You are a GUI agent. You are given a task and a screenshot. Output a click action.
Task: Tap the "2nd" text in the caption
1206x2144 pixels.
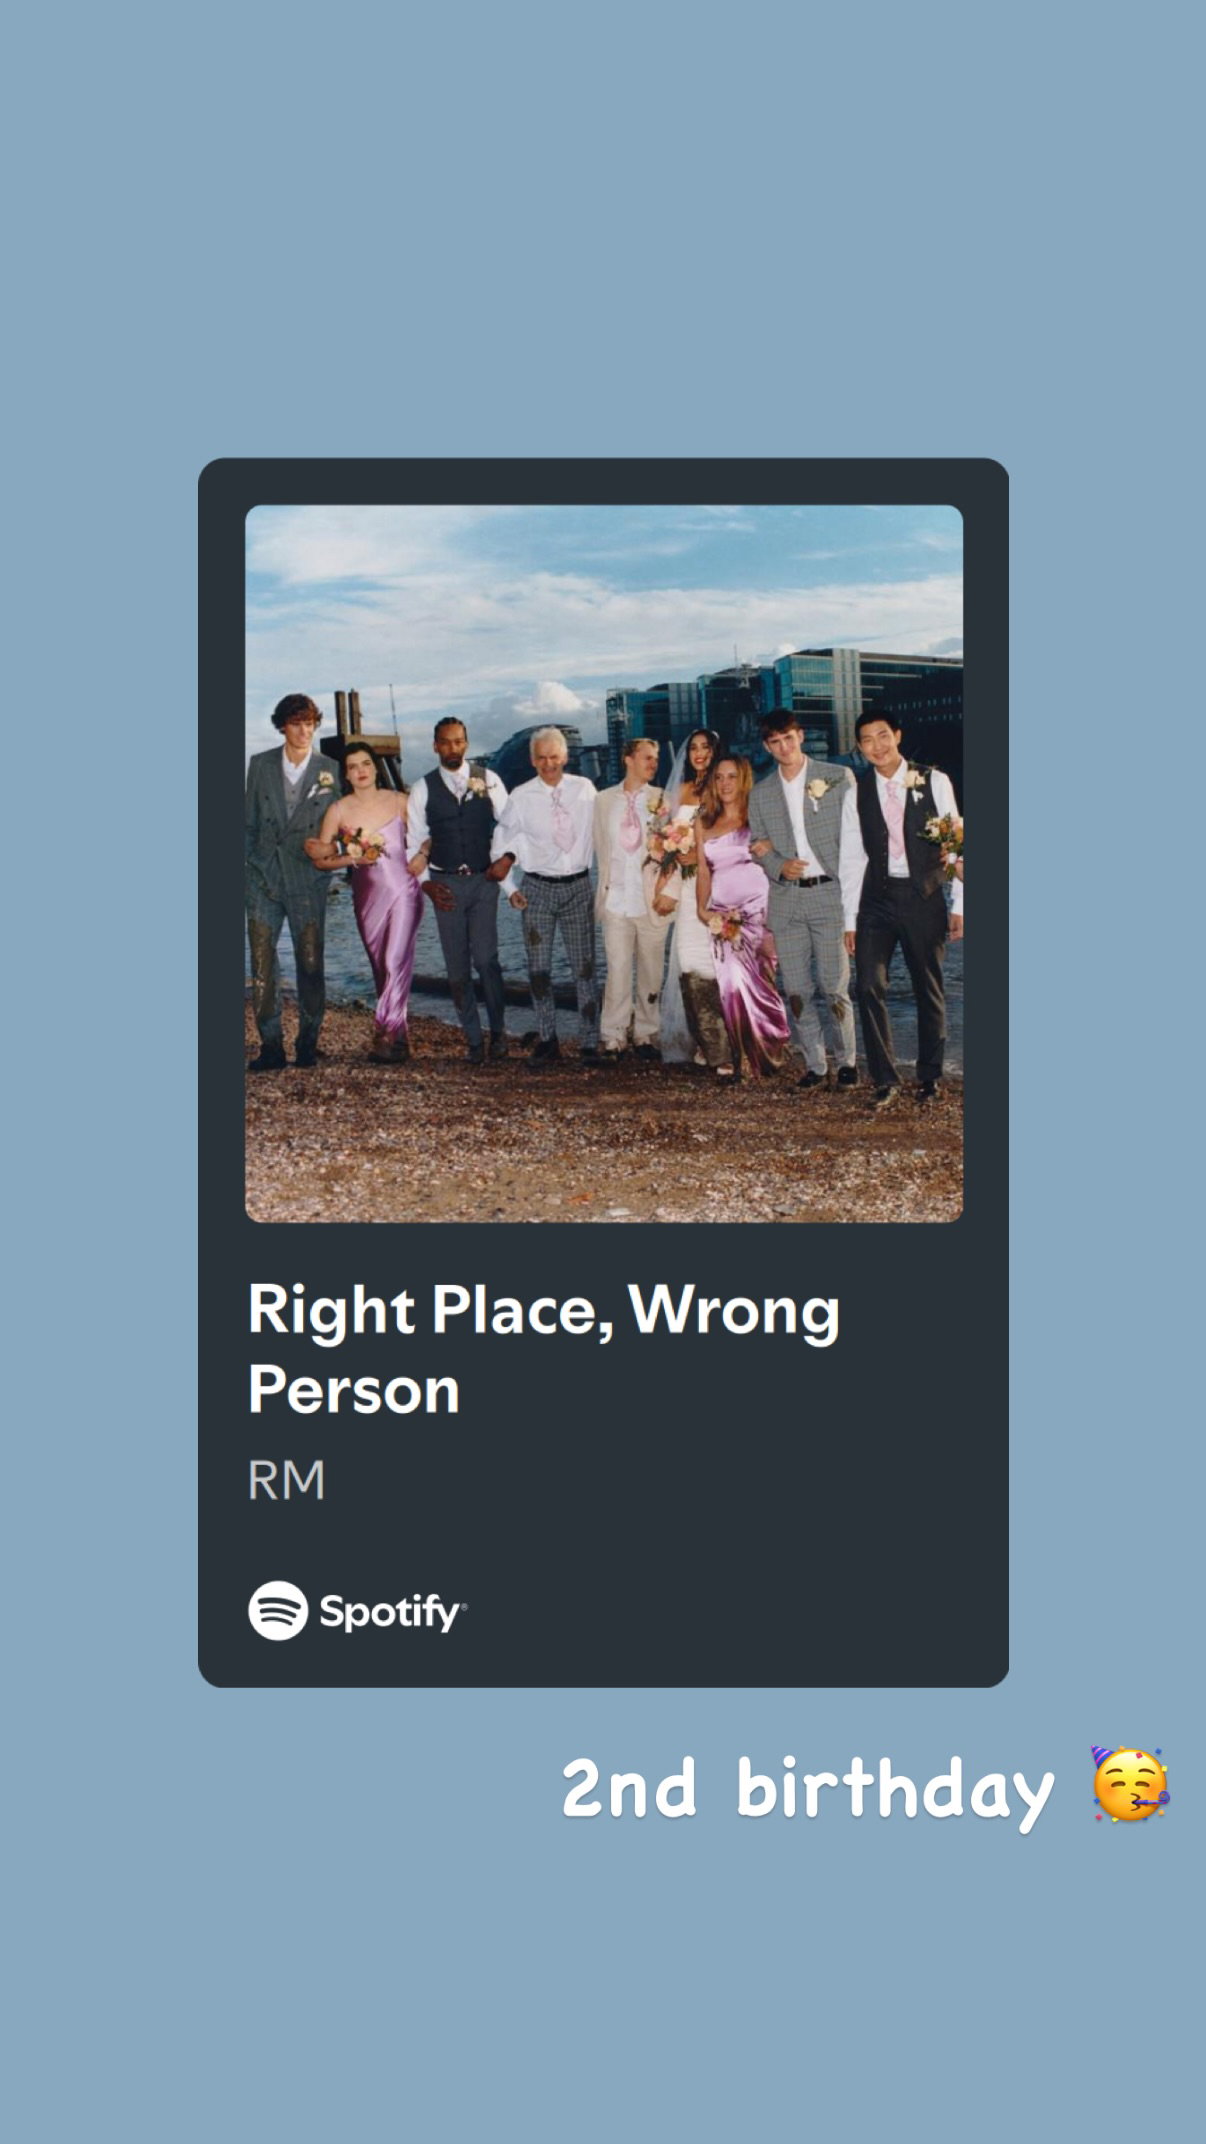coord(628,1788)
